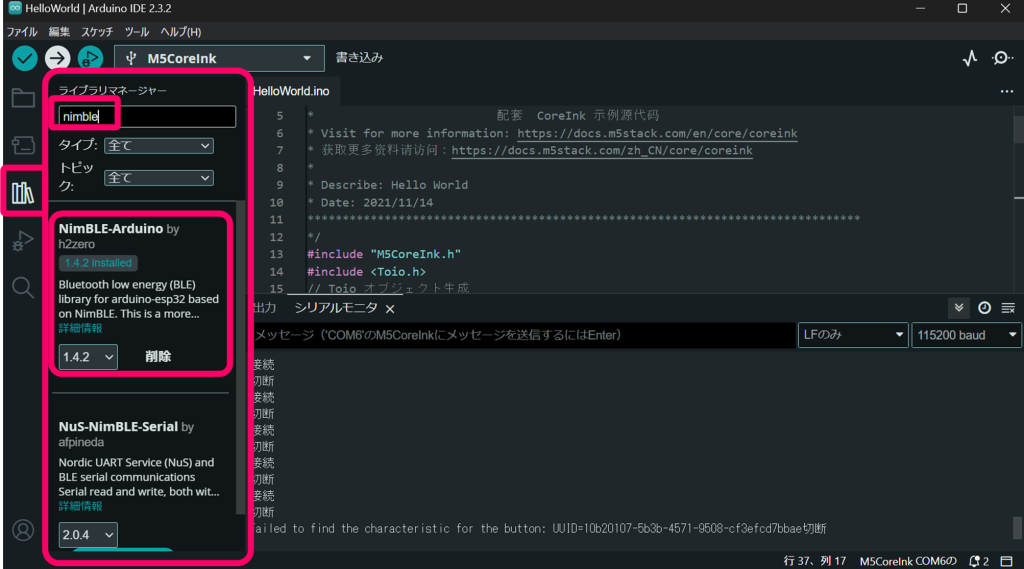Open the LFのみ line ending dropdown
The image size is (1024, 569).
(853, 335)
